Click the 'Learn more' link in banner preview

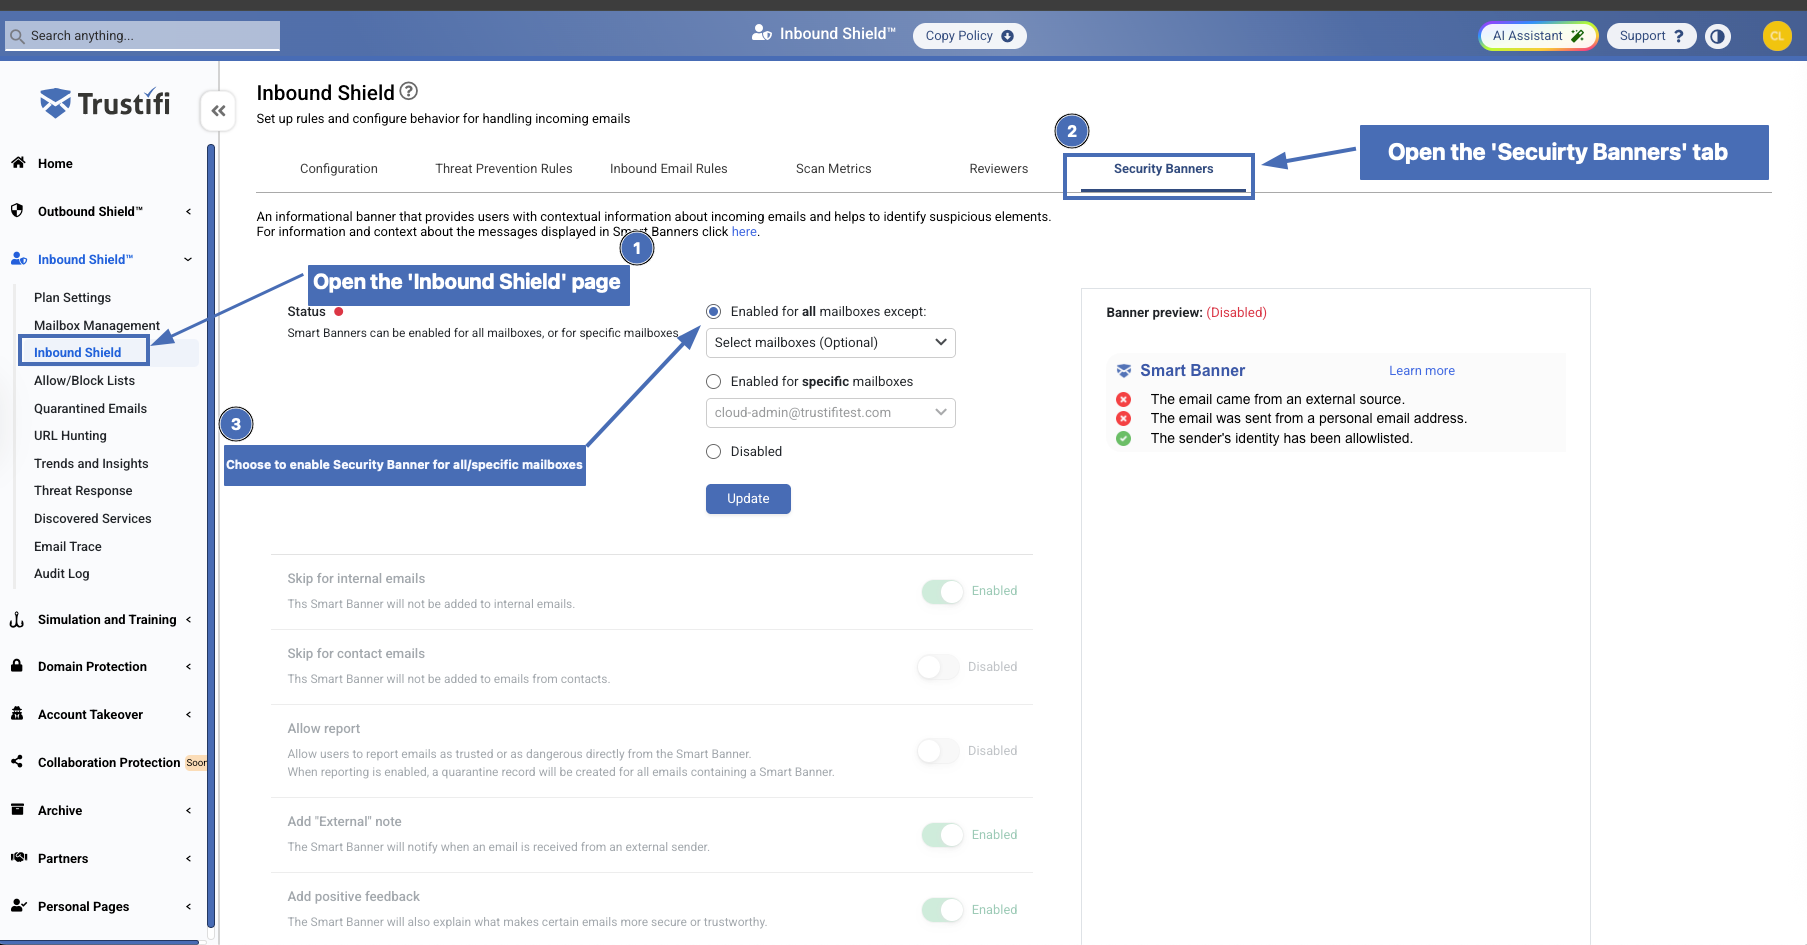point(1422,371)
